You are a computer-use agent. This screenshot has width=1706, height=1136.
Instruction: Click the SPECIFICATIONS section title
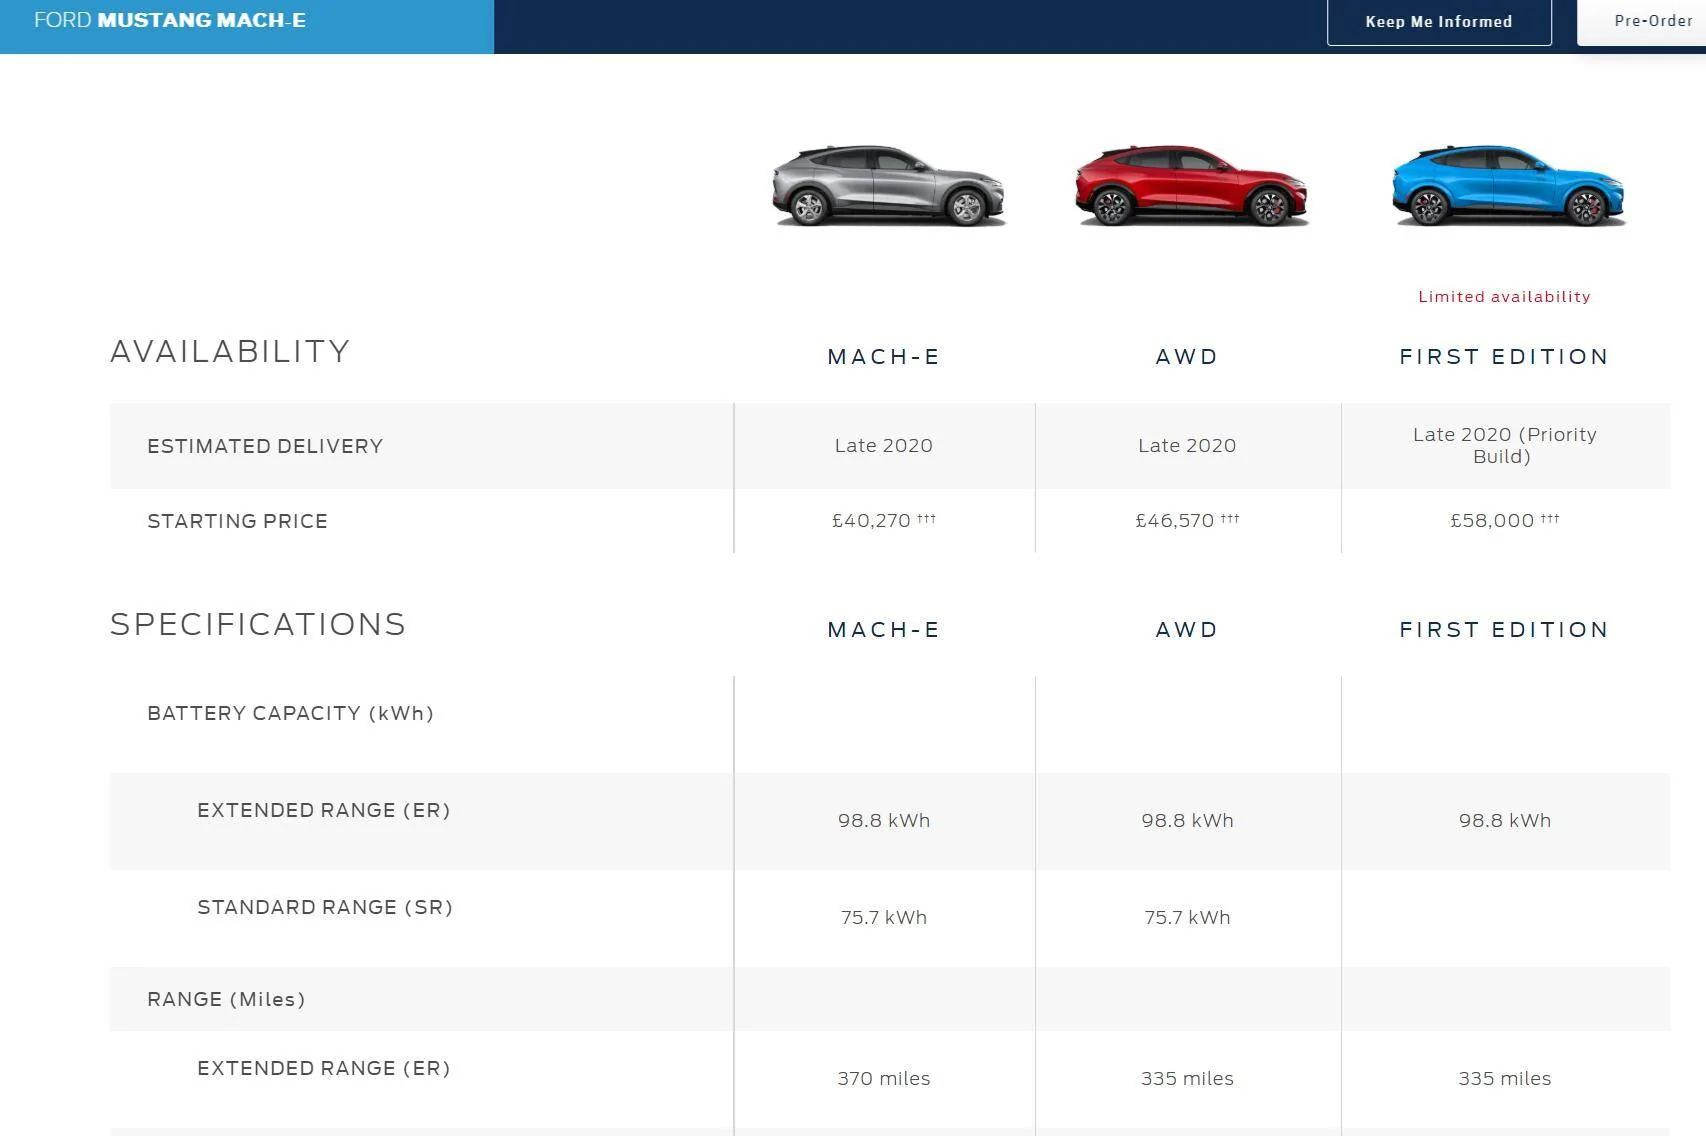point(258,625)
